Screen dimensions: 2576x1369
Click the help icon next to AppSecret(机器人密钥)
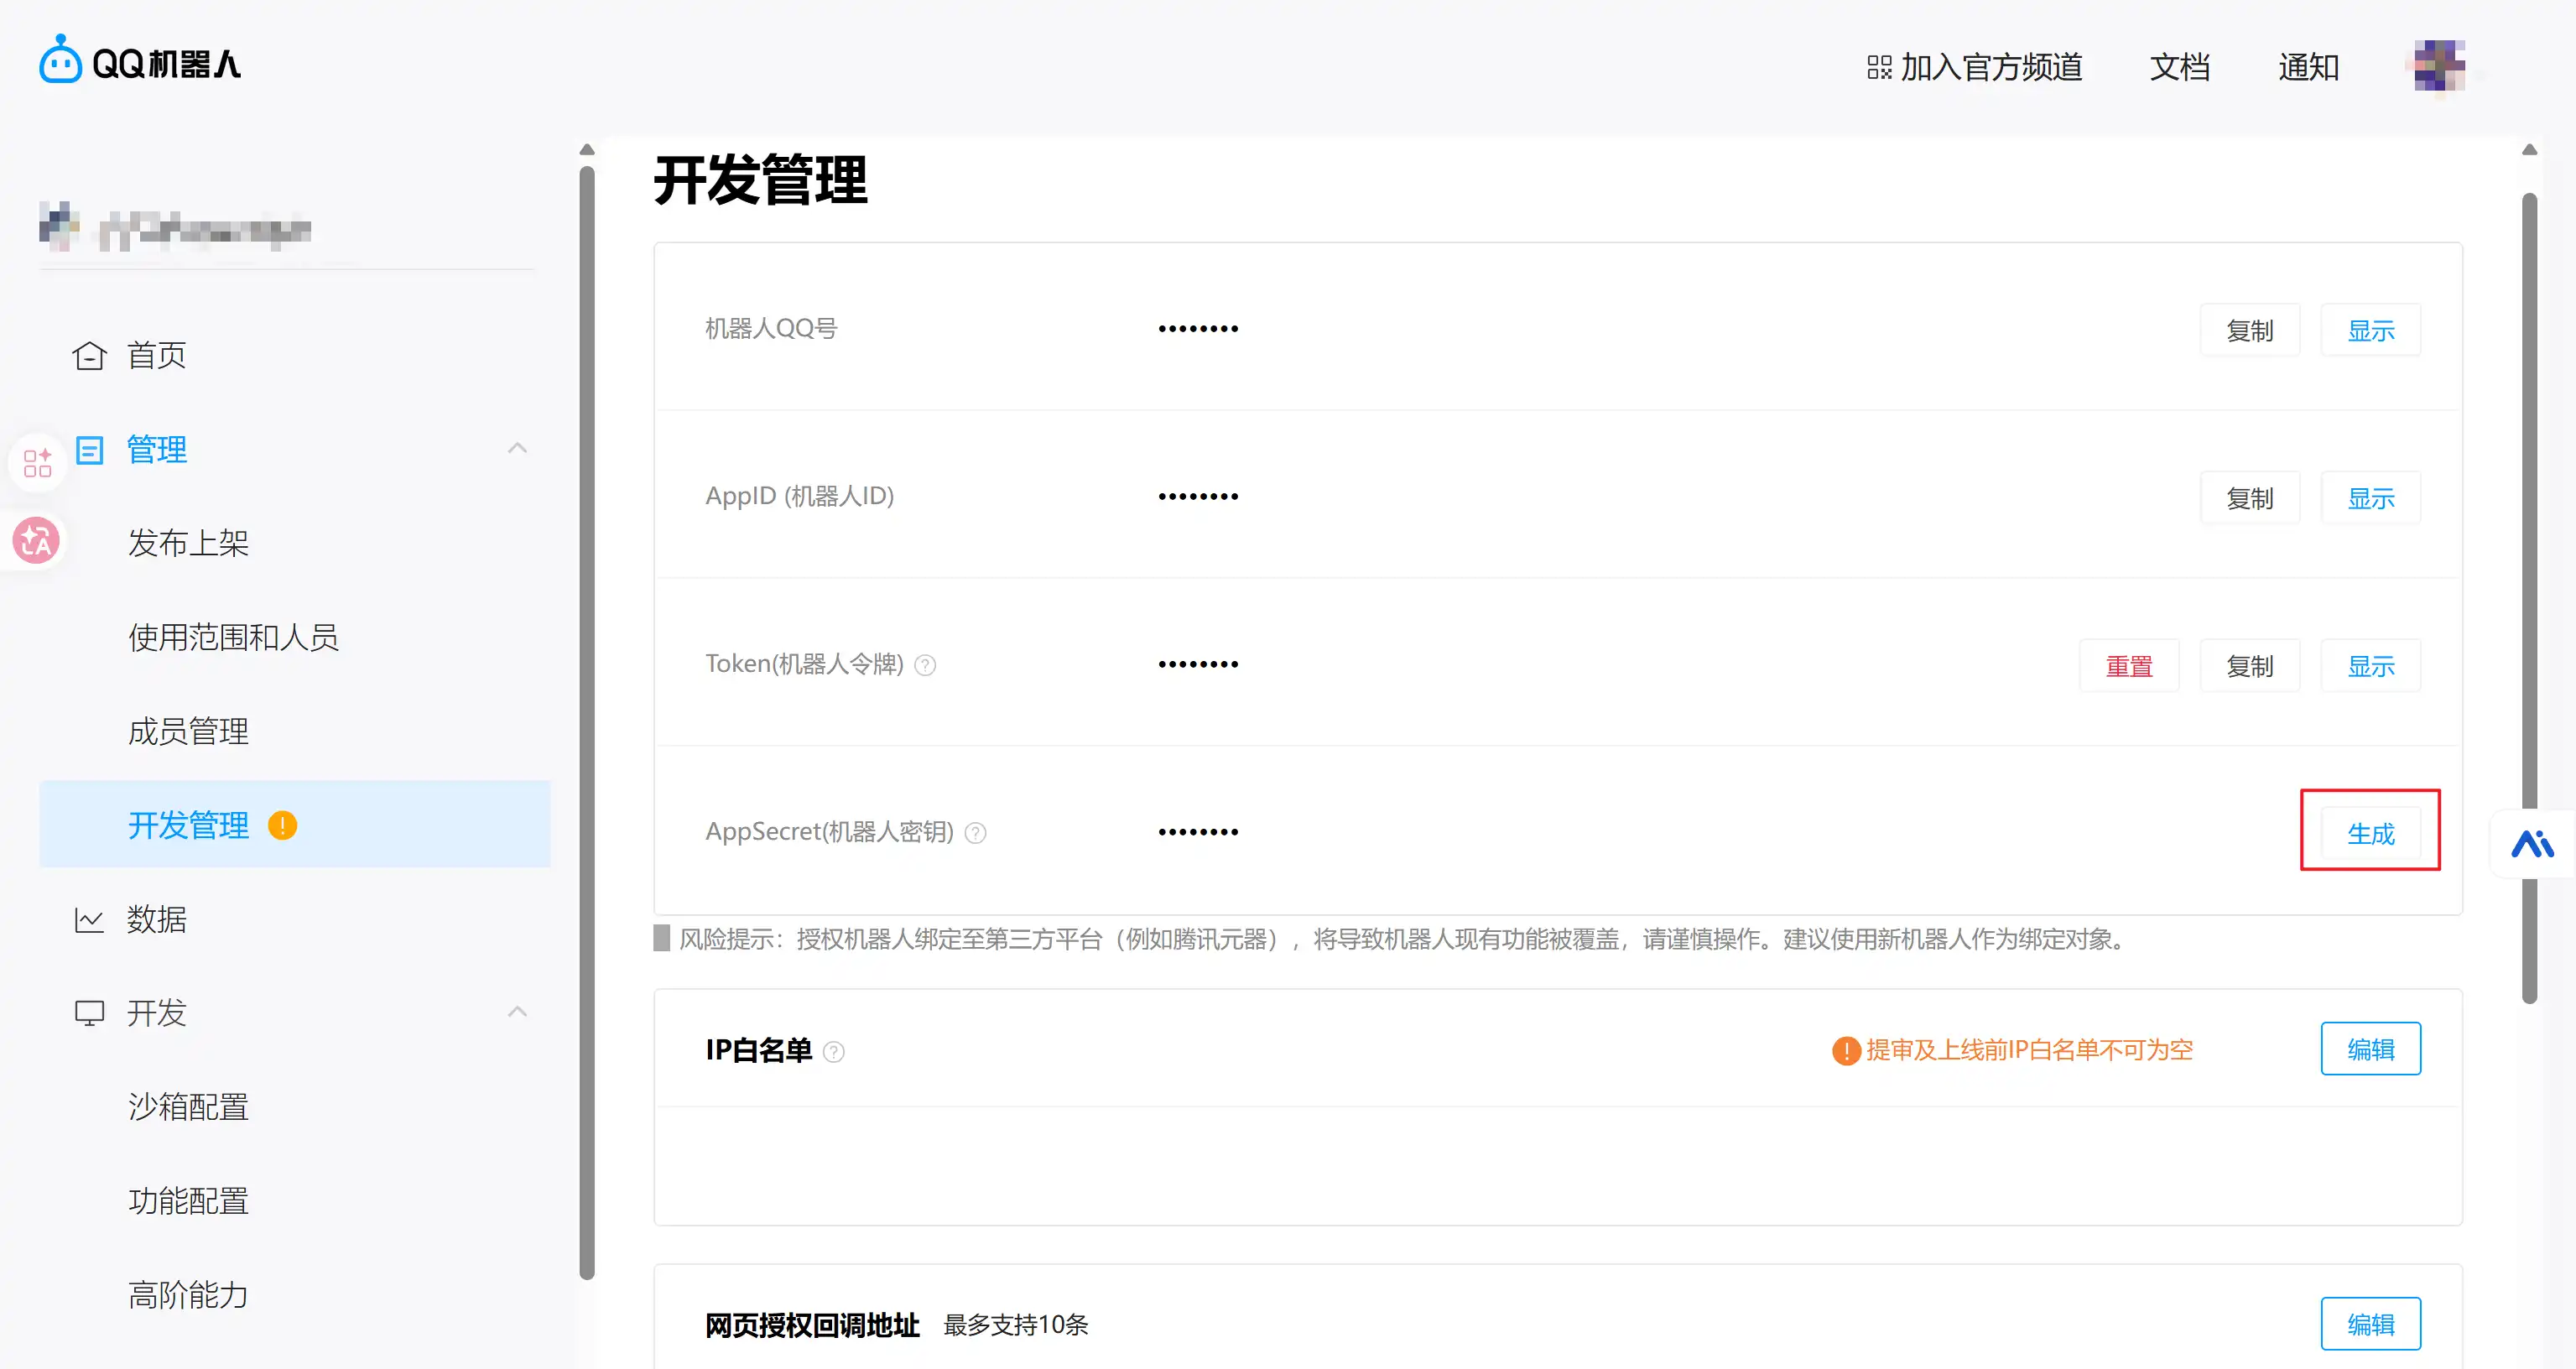pyautogui.click(x=975, y=832)
